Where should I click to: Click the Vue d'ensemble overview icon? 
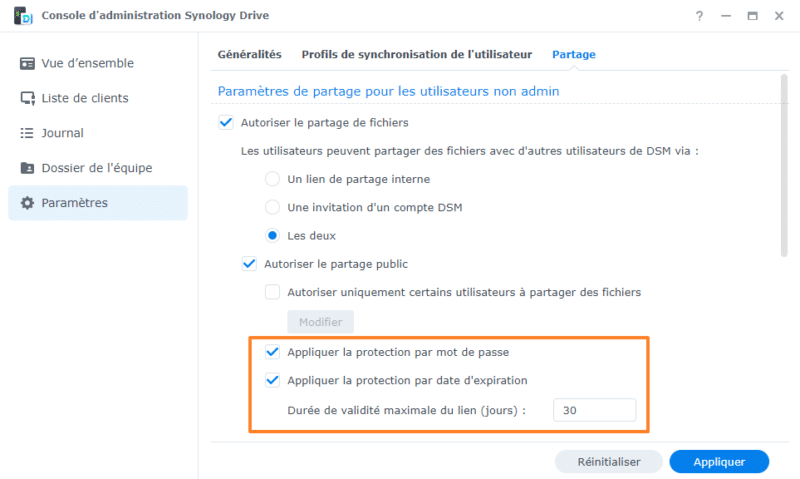tap(28, 63)
